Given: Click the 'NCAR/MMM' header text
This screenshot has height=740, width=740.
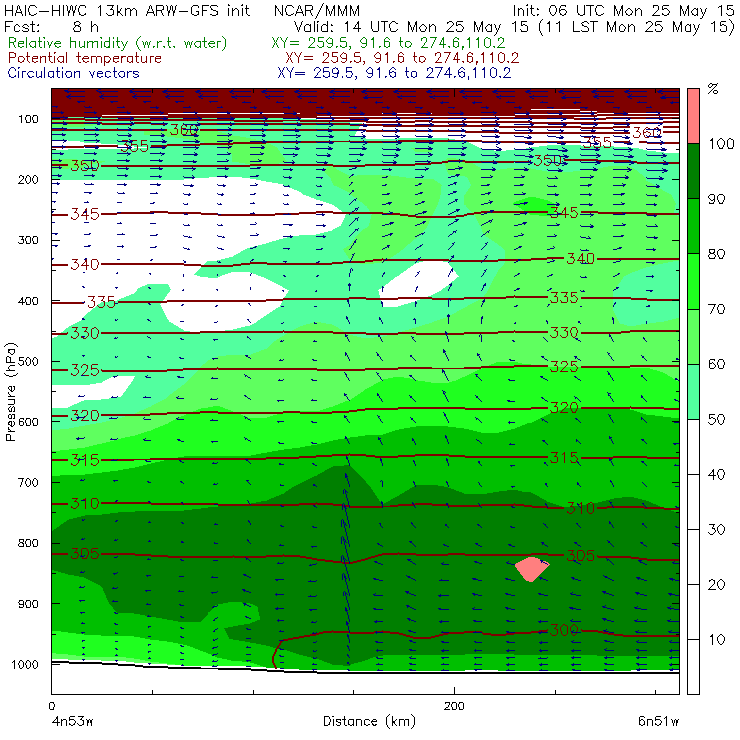Looking at the screenshot, I should (x=317, y=10).
